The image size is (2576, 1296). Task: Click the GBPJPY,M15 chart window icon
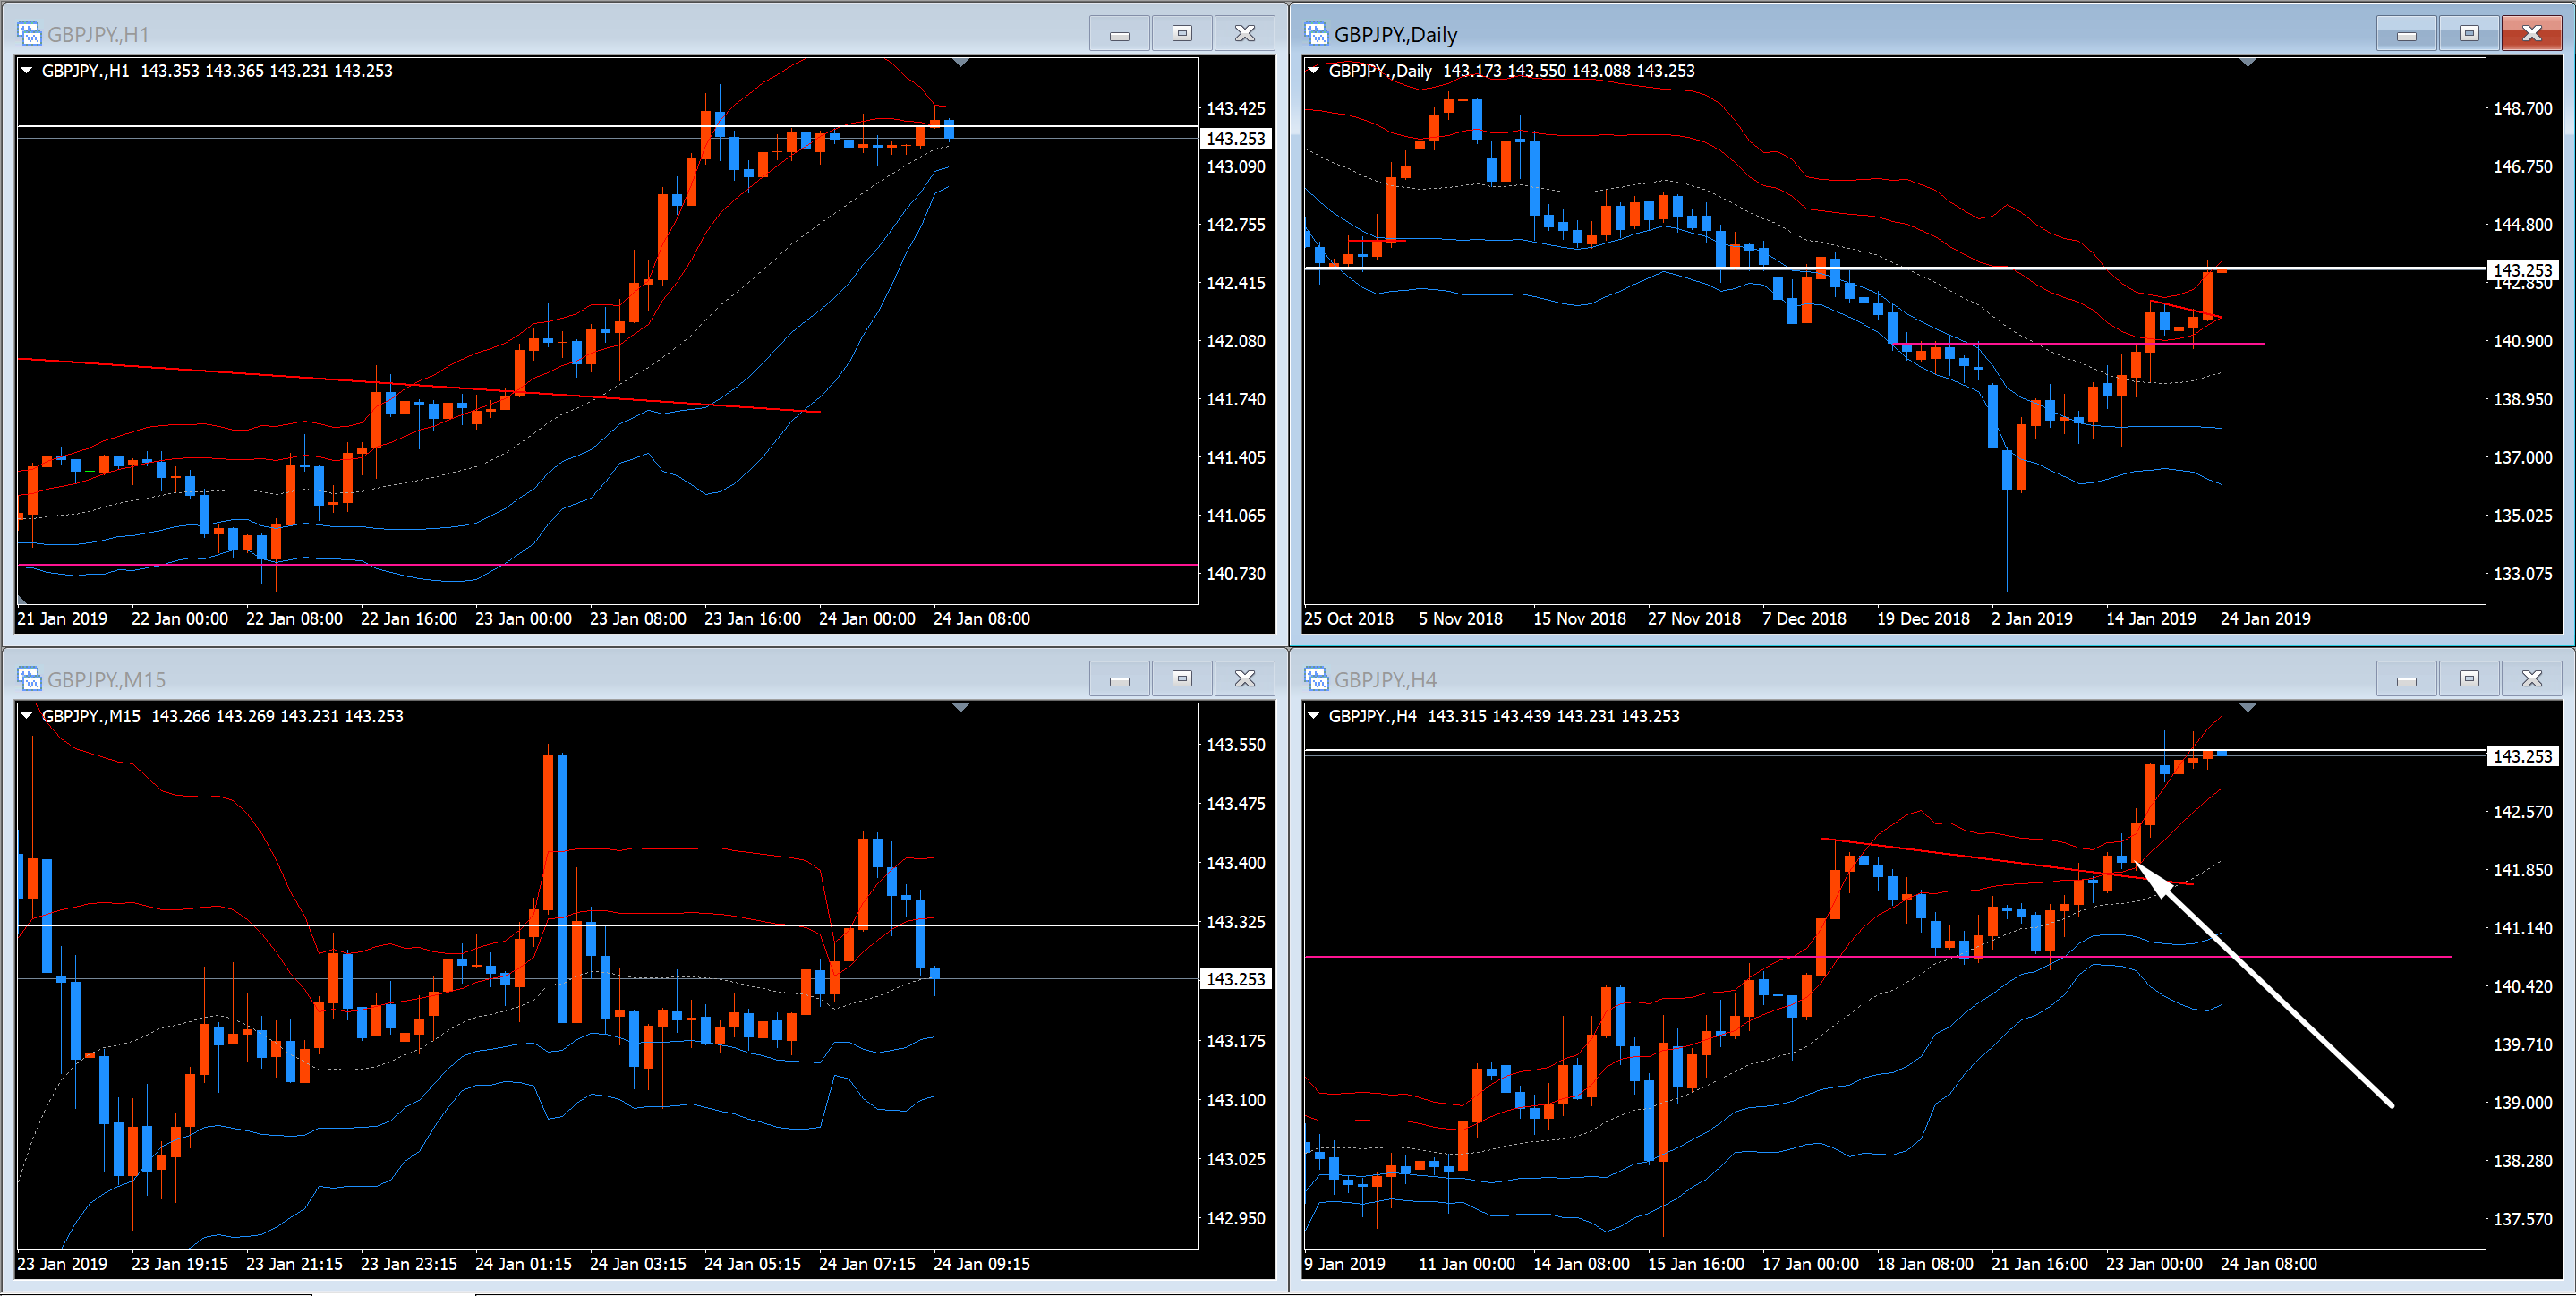point(29,679)
